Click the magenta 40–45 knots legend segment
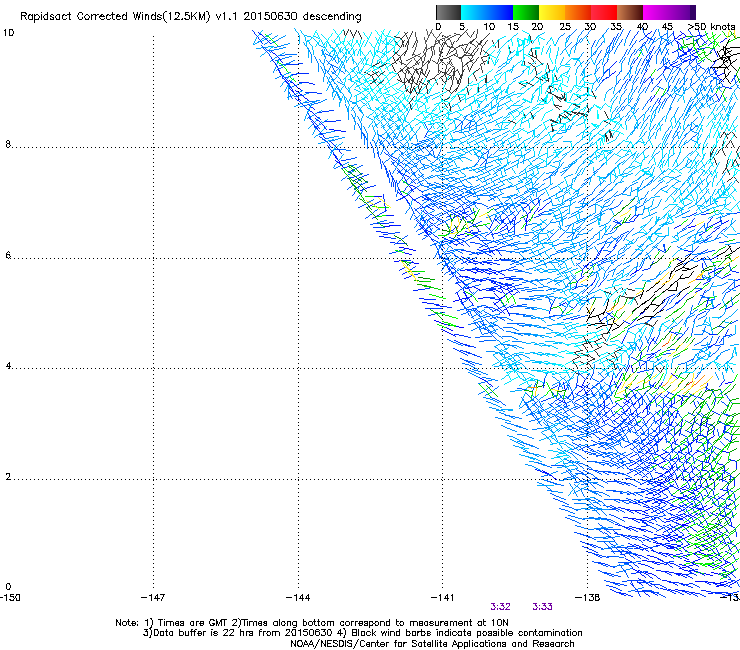This screenshot has width=740, height=650. pos(656,12)
